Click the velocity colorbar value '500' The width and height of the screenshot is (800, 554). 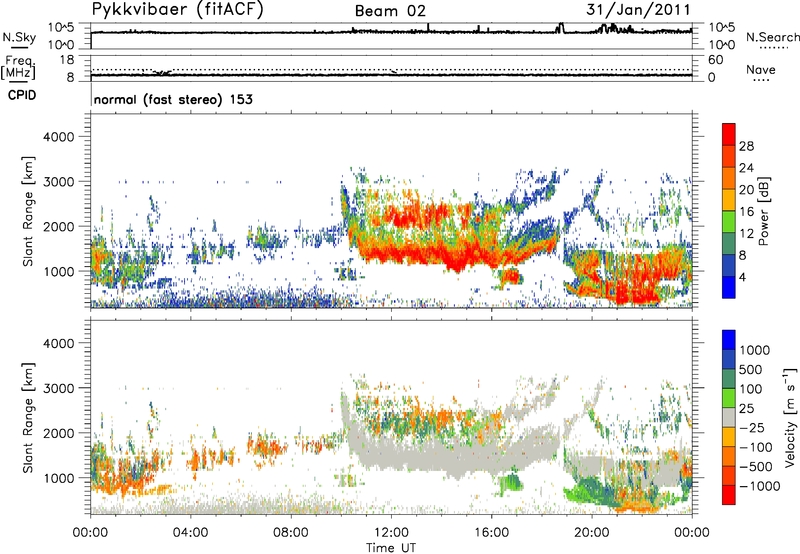(751, 369)
